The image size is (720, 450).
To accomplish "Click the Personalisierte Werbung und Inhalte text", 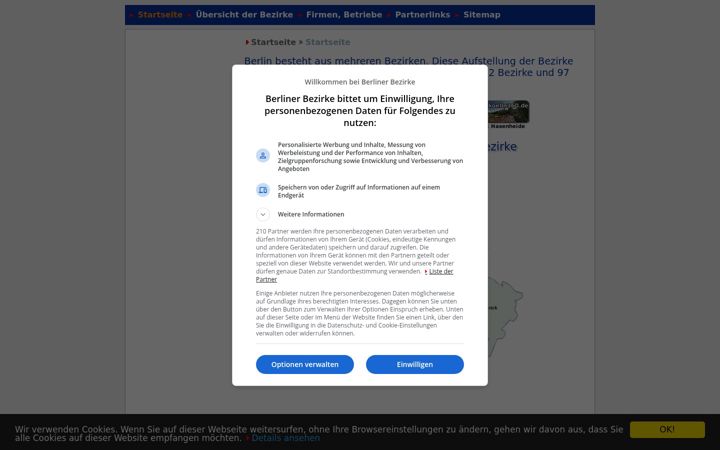I will click(x=370, y=157).
